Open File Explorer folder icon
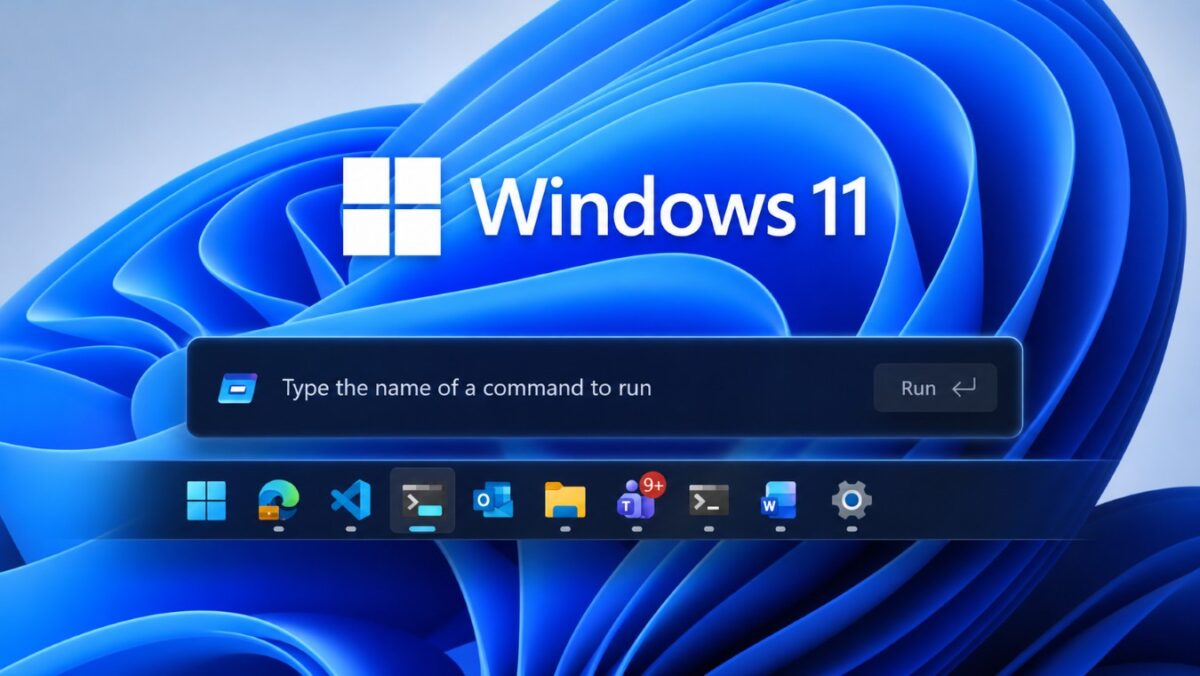Image resolution: width=1200 pixels, height=676 pixels. click(565, 499)
